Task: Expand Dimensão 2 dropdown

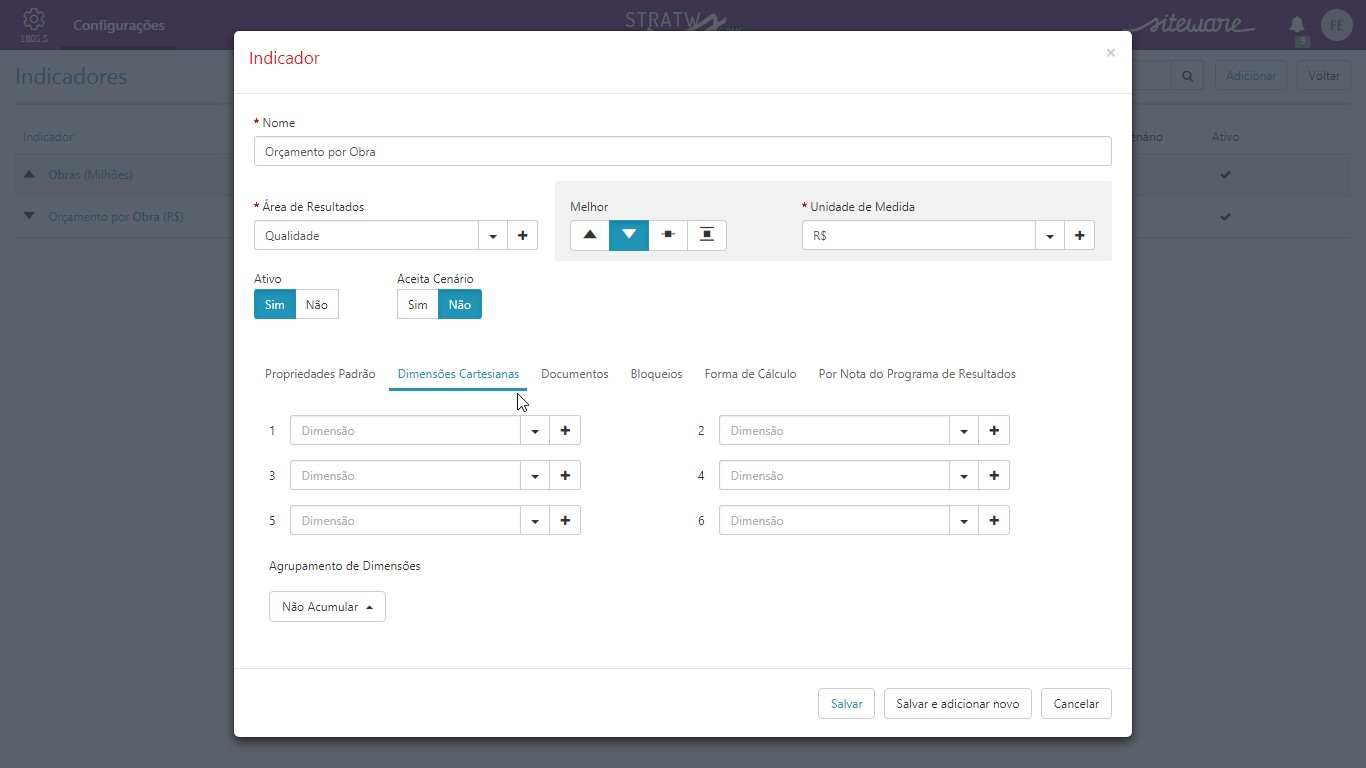Action: point(964,431)
